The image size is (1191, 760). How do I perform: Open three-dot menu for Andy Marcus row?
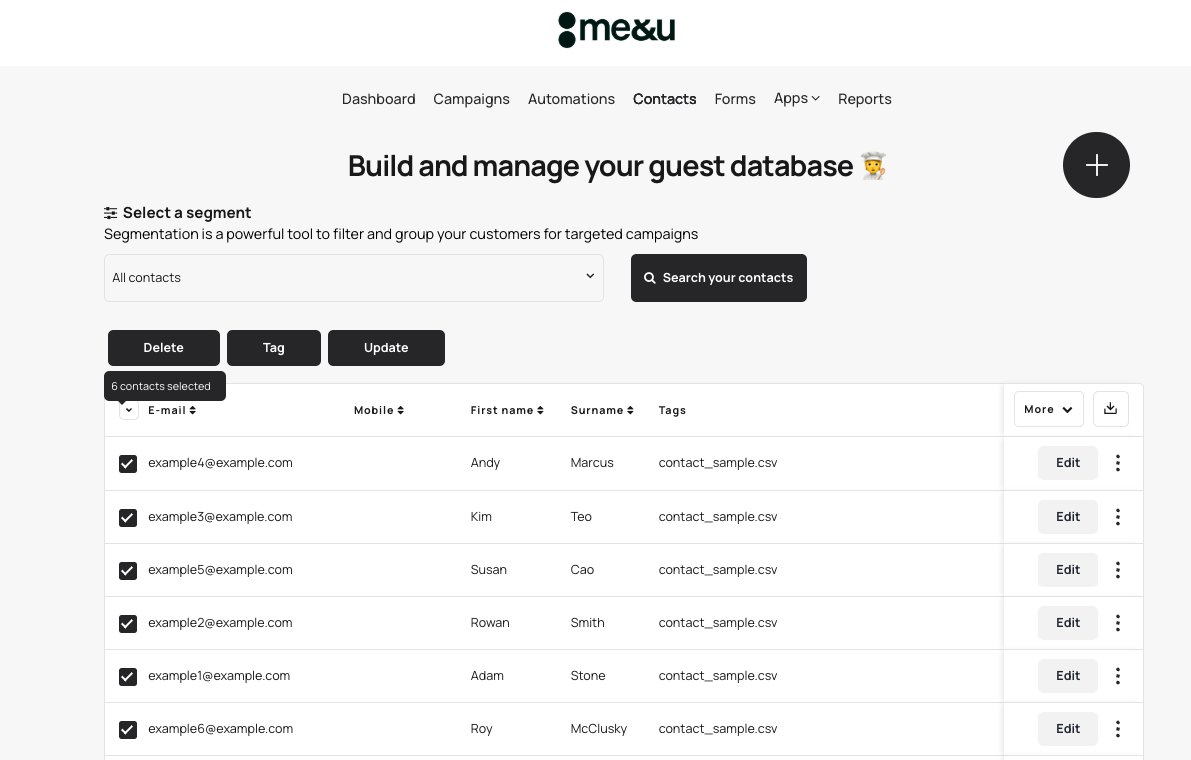click(x=1118, y=463)
